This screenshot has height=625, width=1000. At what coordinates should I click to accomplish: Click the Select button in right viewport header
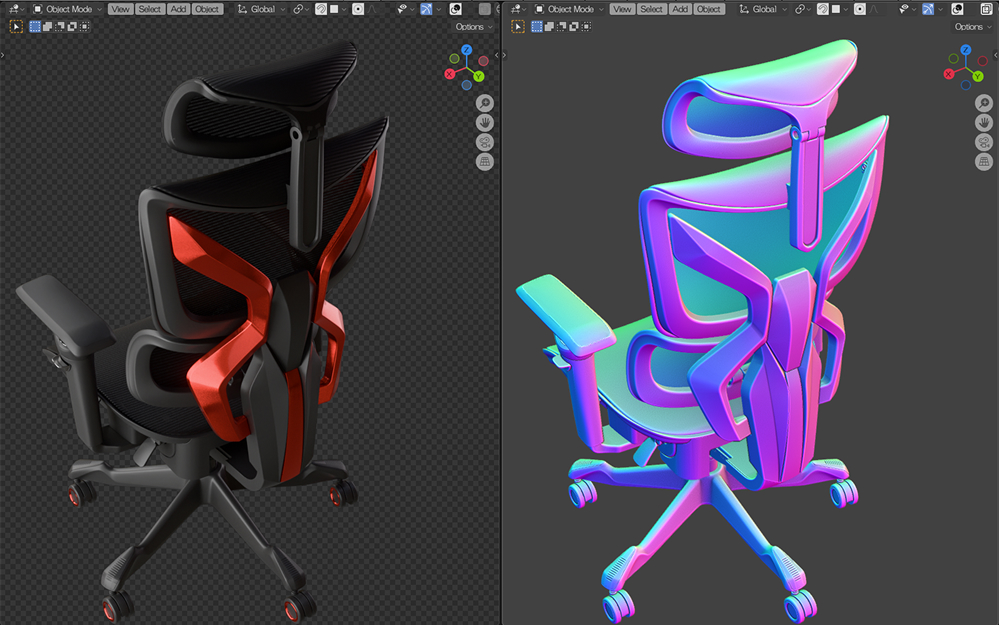coord(651,9)
